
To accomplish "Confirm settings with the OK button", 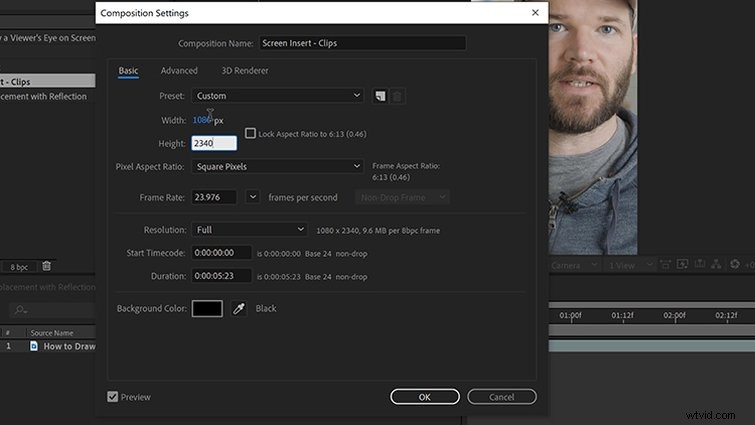I will 425,397.
